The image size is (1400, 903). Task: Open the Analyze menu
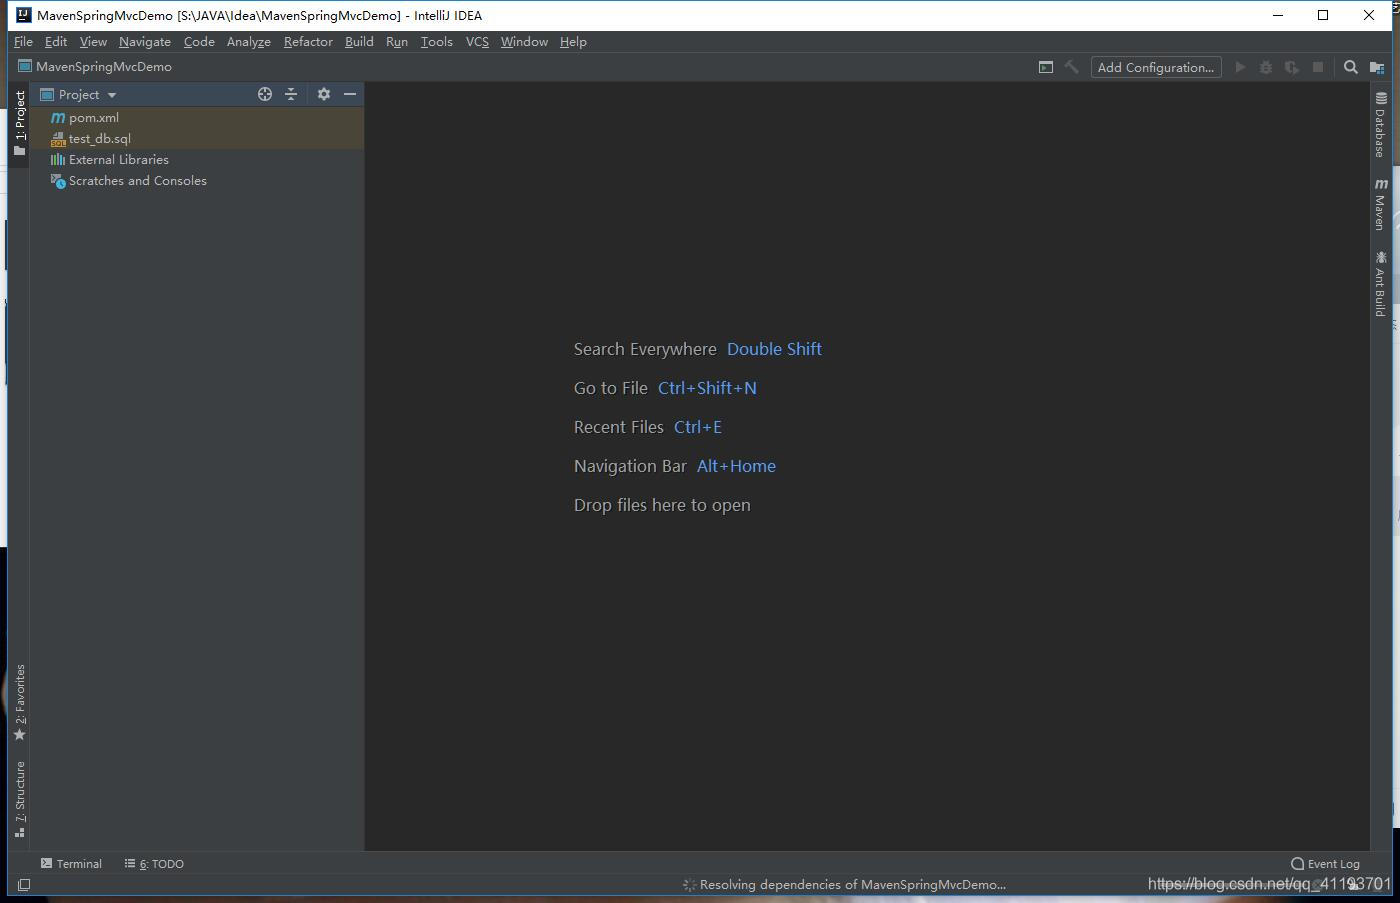coord(249,42)
